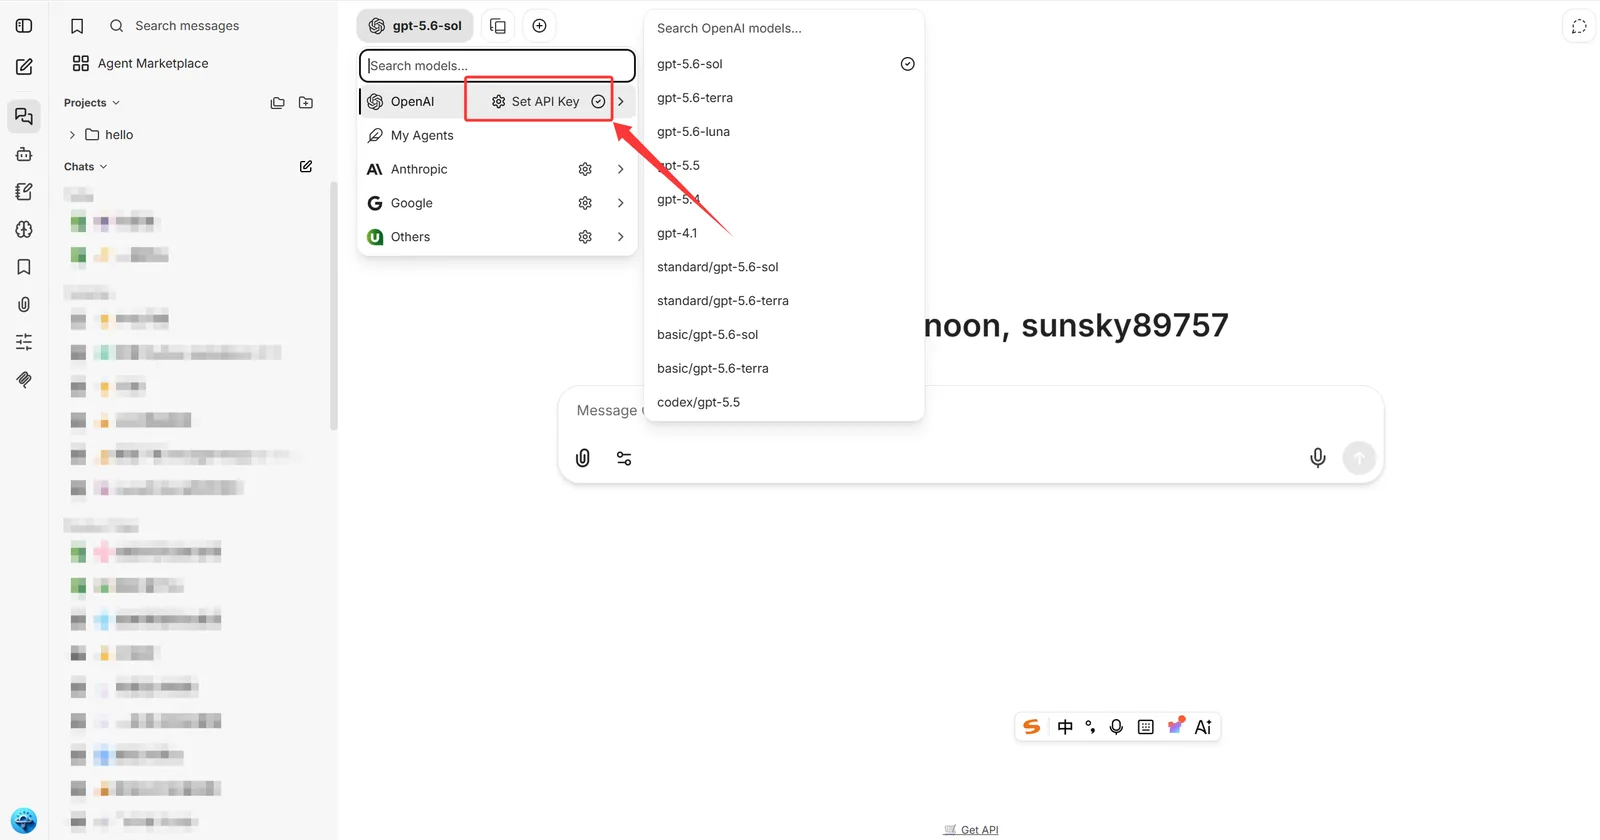Open Agent Marketplace

pyautogui.click(x=141, y=63)
